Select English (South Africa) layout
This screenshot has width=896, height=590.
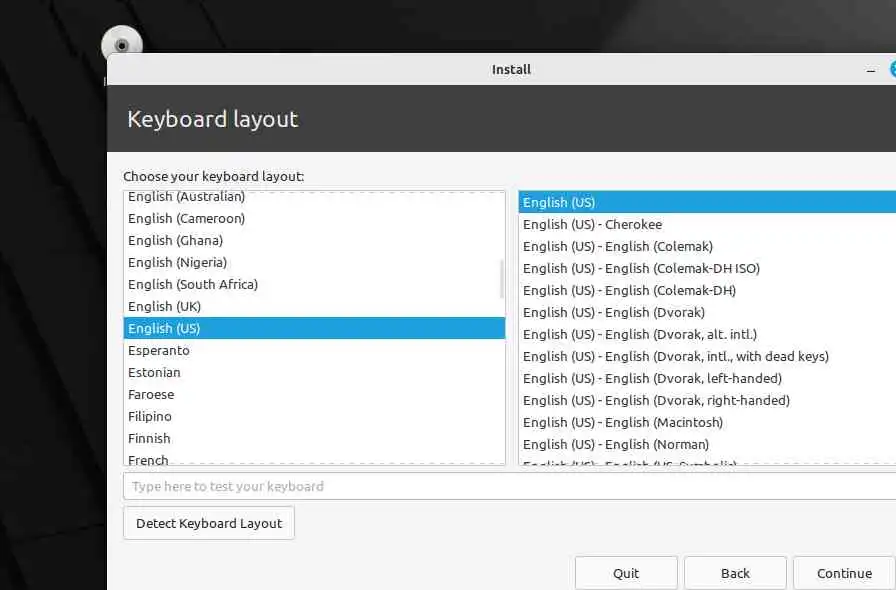tap(314, 285)
